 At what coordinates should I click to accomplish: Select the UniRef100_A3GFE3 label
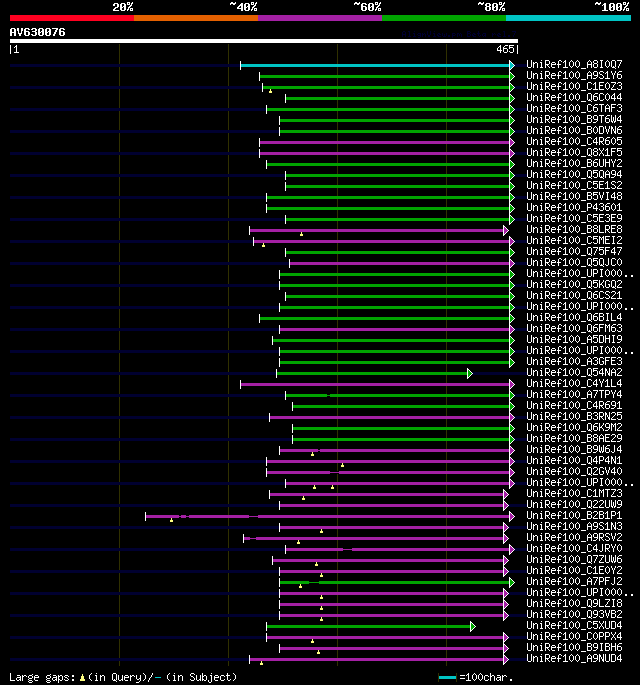574,361
